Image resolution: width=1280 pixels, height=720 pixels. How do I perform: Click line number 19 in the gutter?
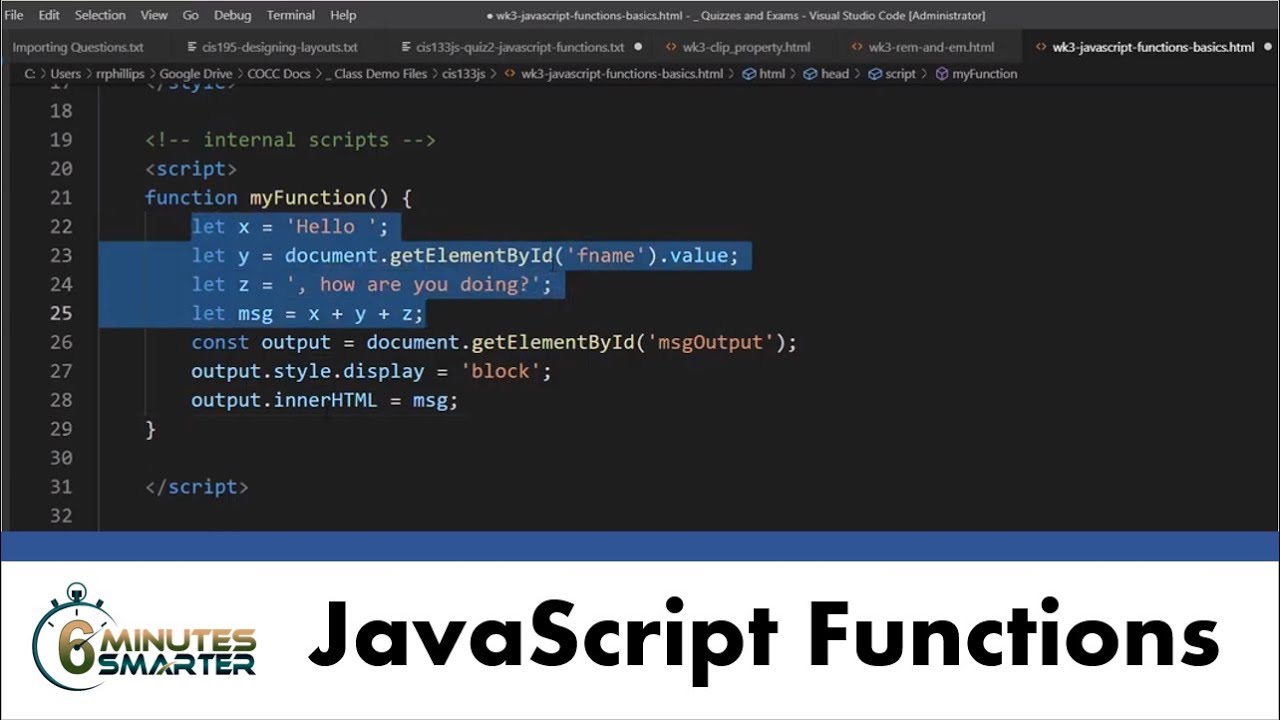[60, 140]
